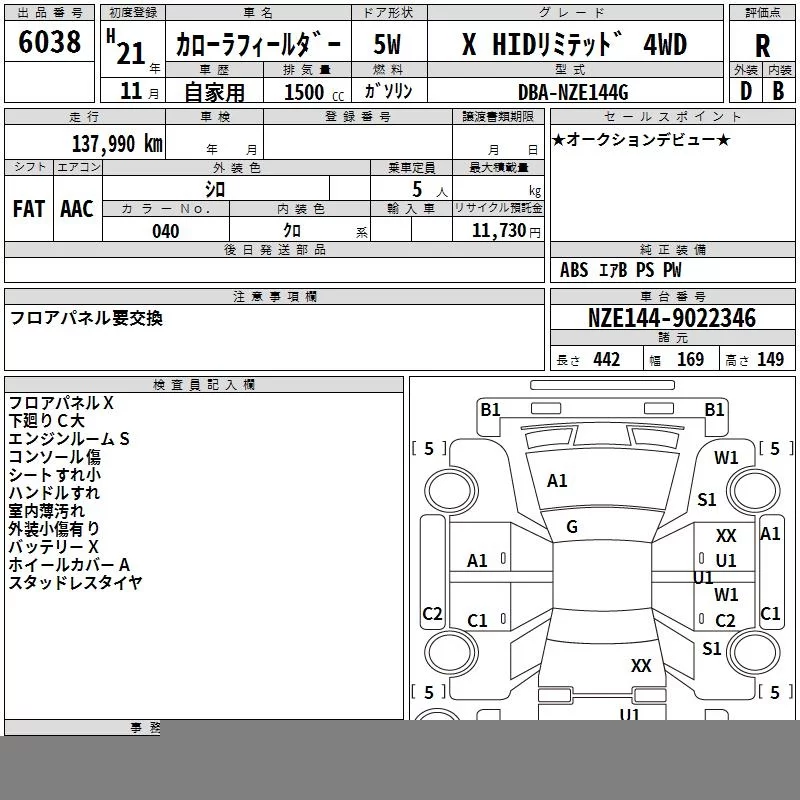The image size is (800, 800).
Task: Click 諸元 header label
Action: click(x=672, y=337)
